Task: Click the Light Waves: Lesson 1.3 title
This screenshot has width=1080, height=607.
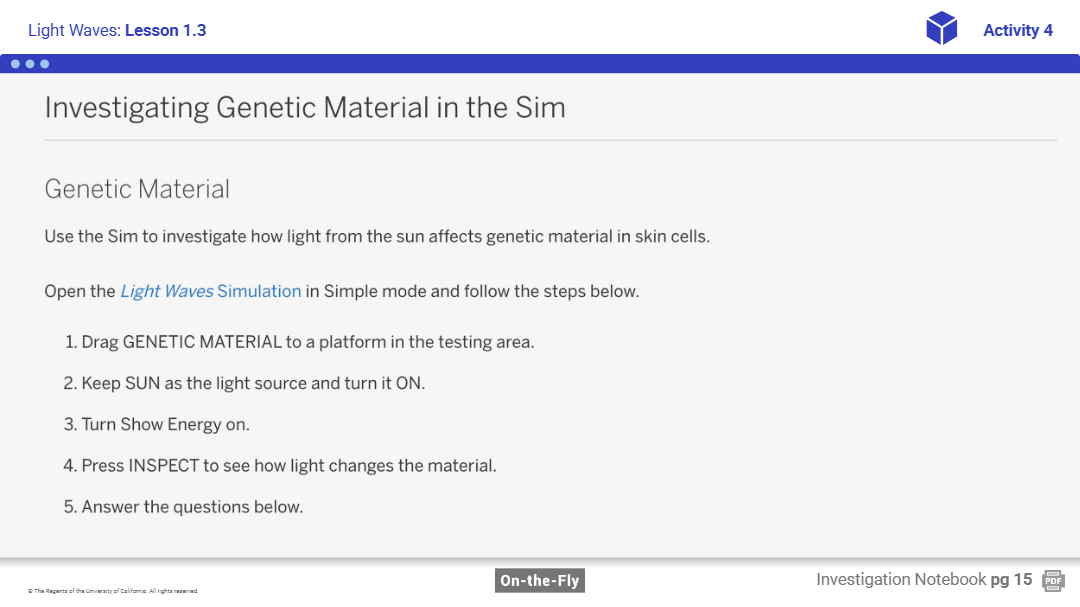Action: (117, 30)
